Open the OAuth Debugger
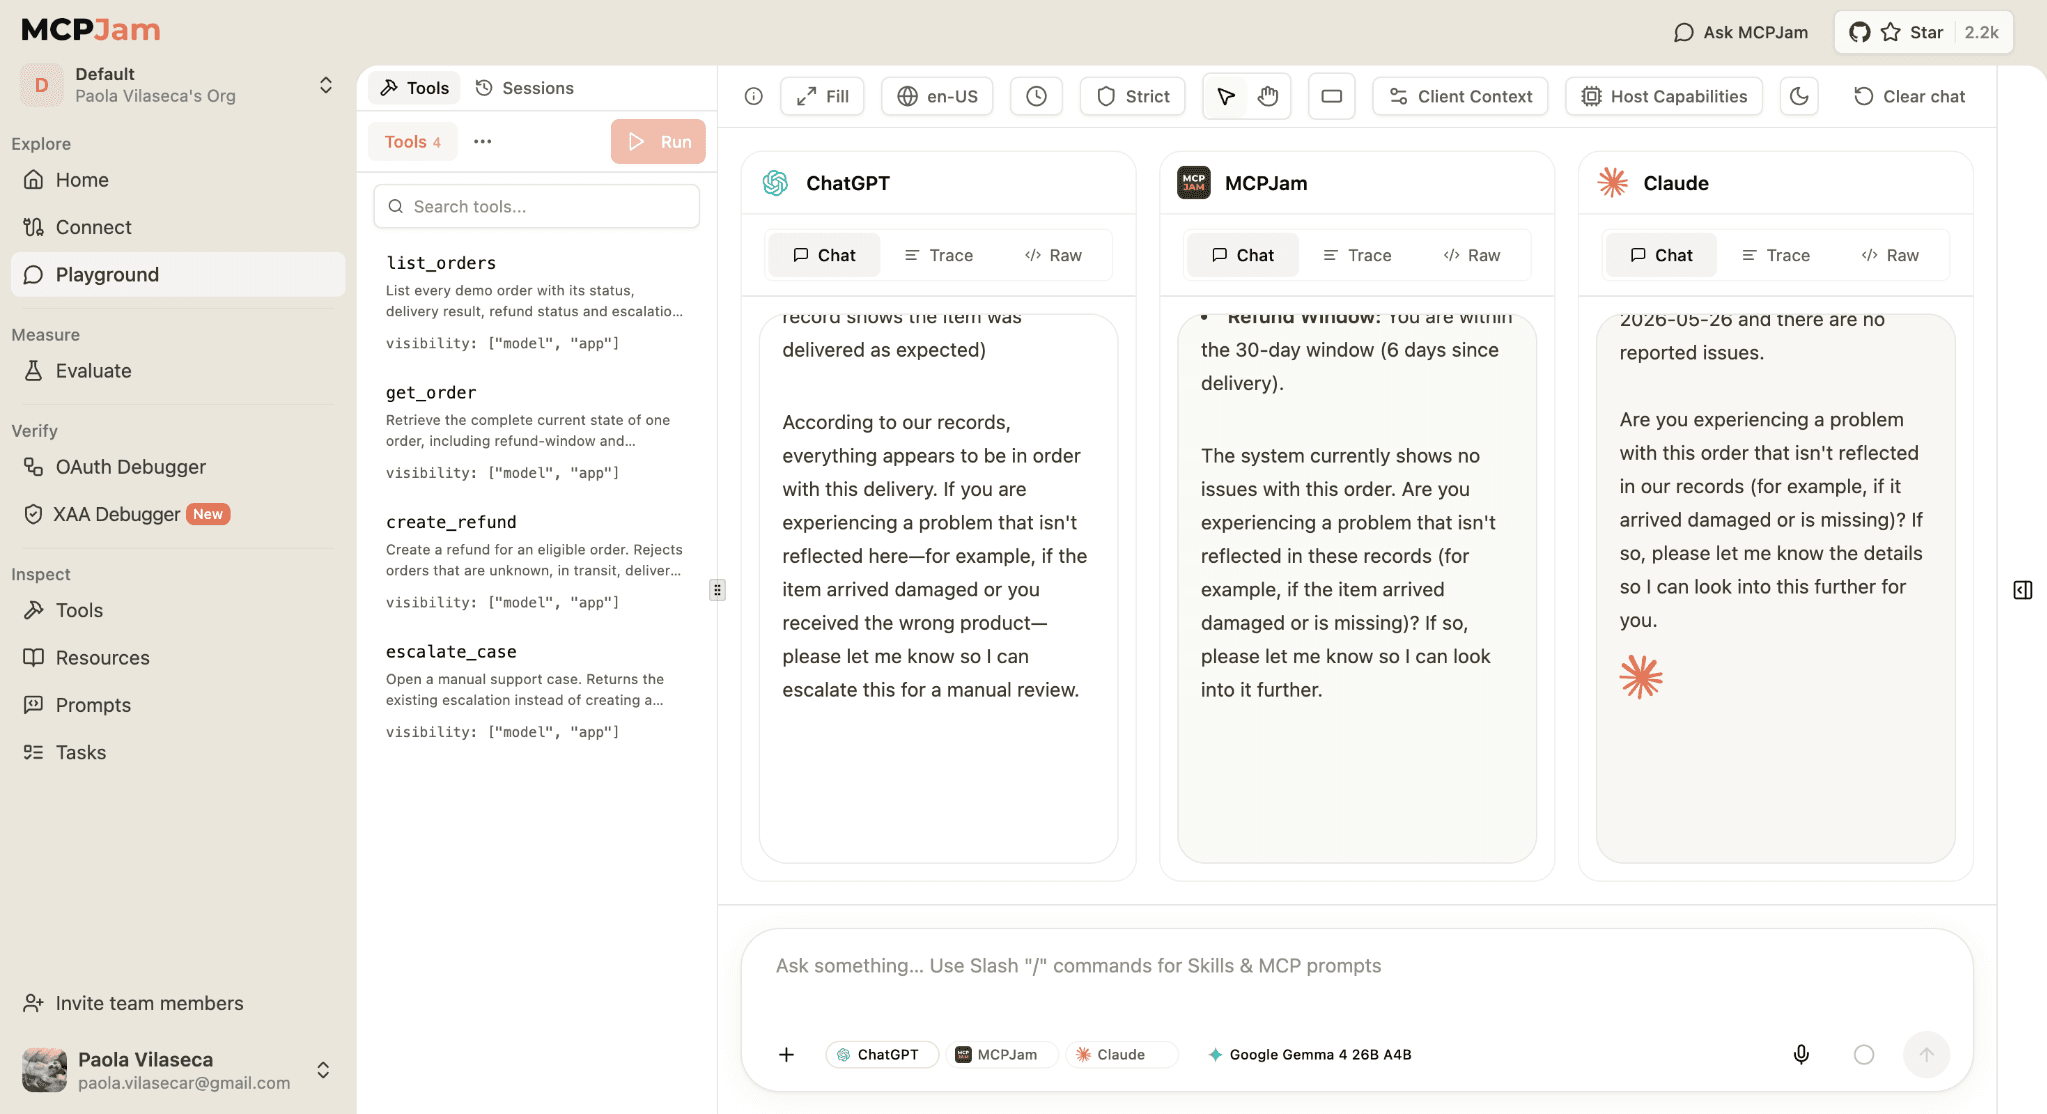 pos(178,467)
